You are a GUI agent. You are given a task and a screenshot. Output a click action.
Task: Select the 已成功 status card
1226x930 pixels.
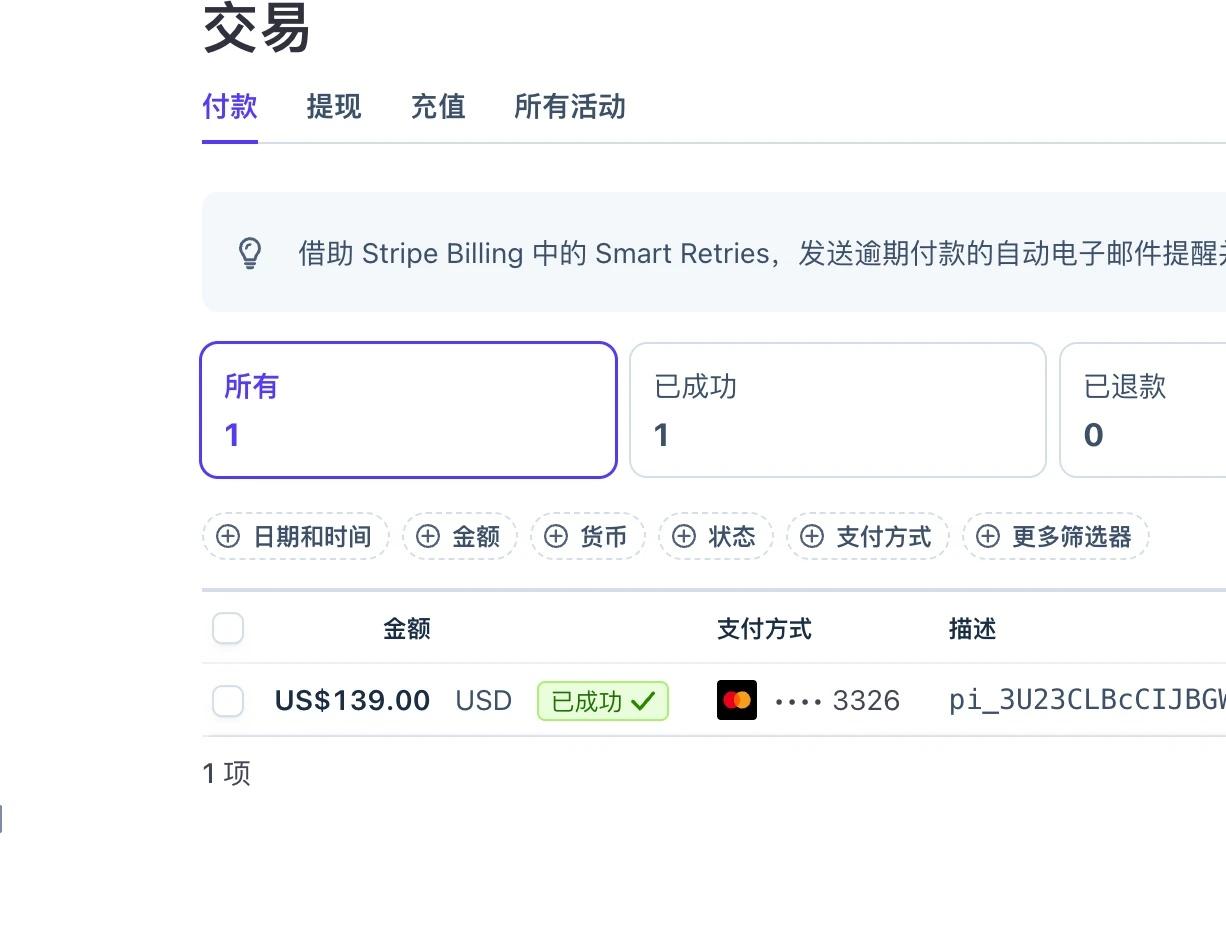838,410
